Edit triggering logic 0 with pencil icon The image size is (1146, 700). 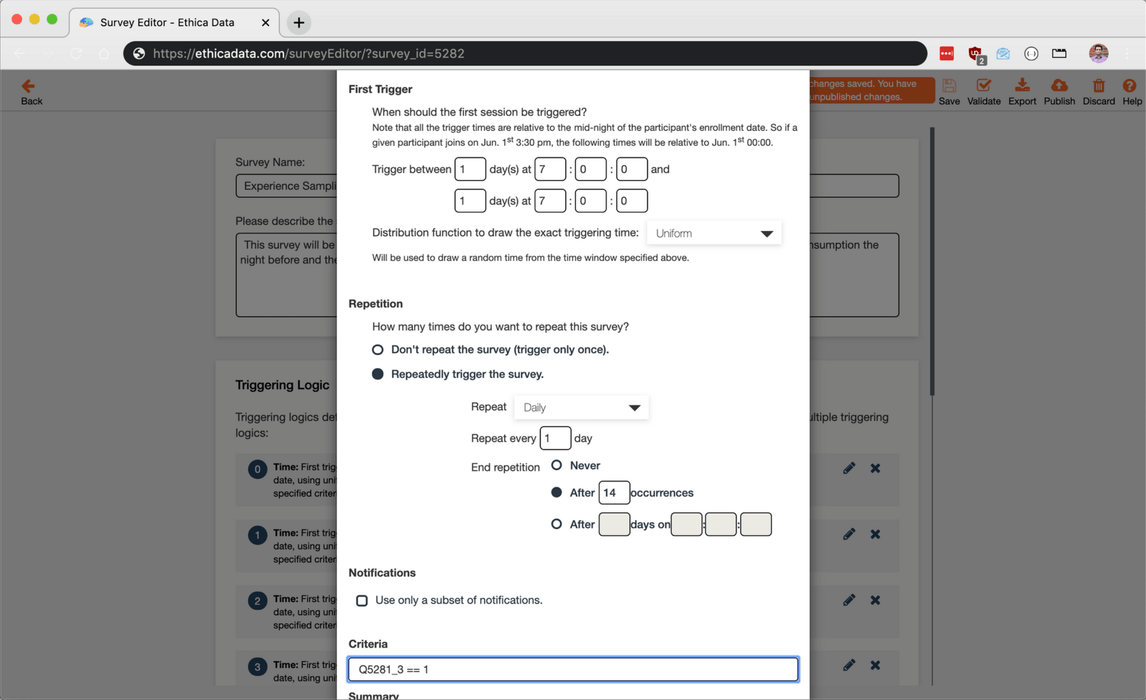849,468
